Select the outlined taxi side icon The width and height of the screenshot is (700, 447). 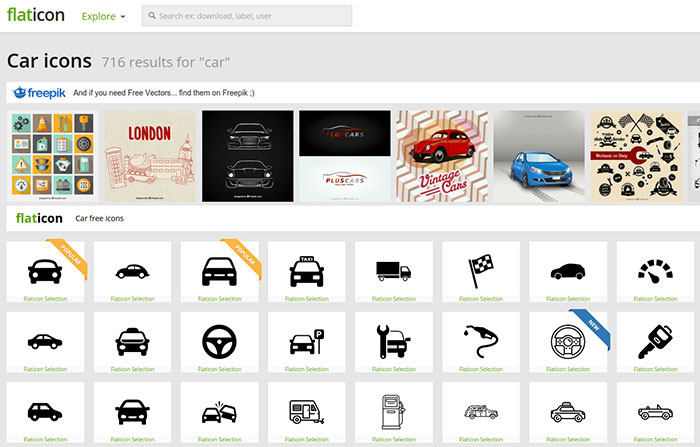568,412
